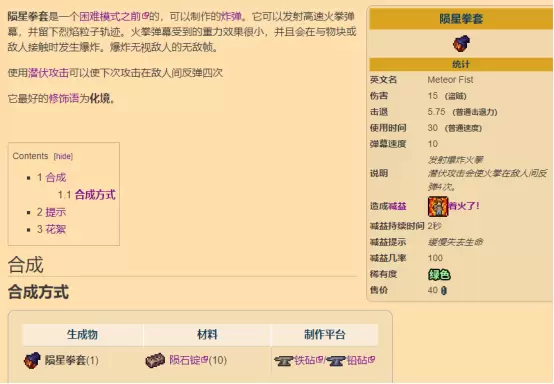The image size is (554, 384).
Task: Open the 着火了! debuff link
Action: [x=464, y=206]
